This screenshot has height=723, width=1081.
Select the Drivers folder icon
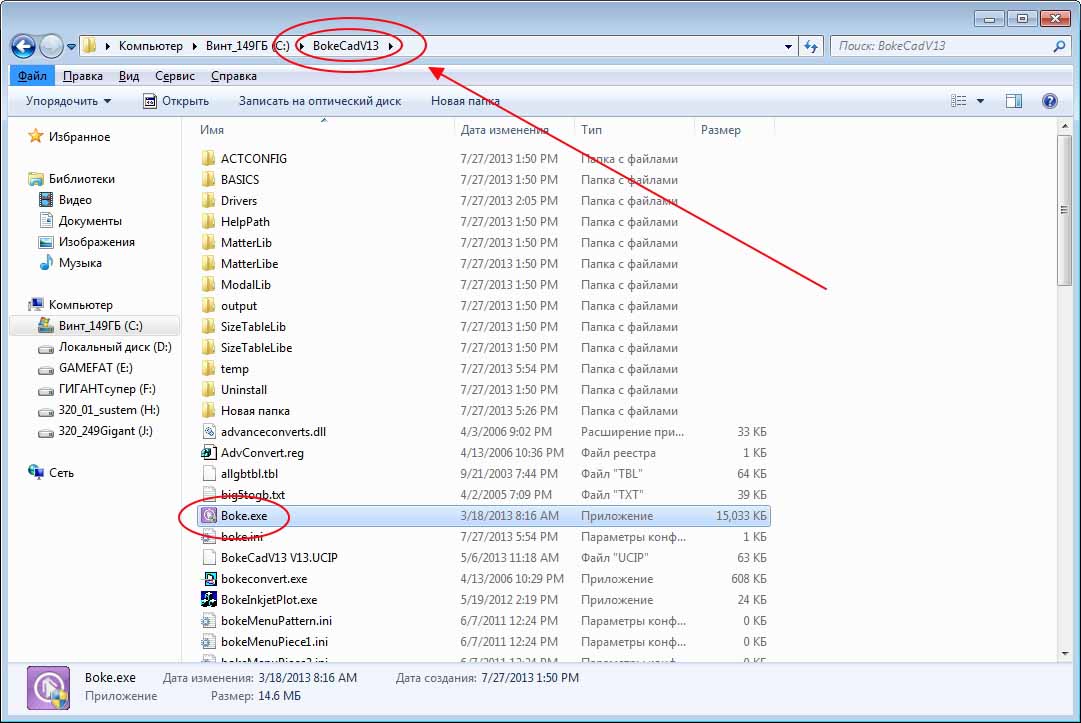[209, 201]
